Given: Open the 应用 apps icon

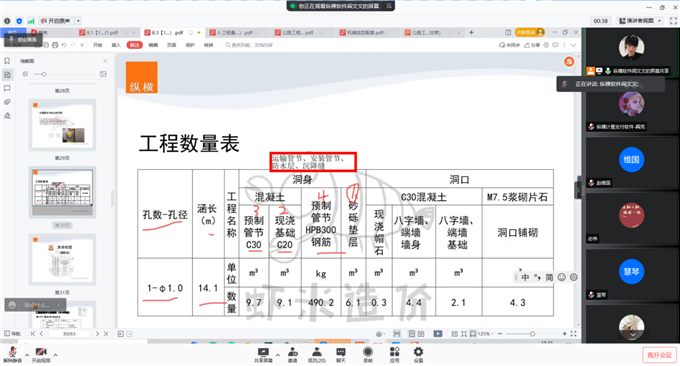Looking at the screenshot, I should 394,355.
